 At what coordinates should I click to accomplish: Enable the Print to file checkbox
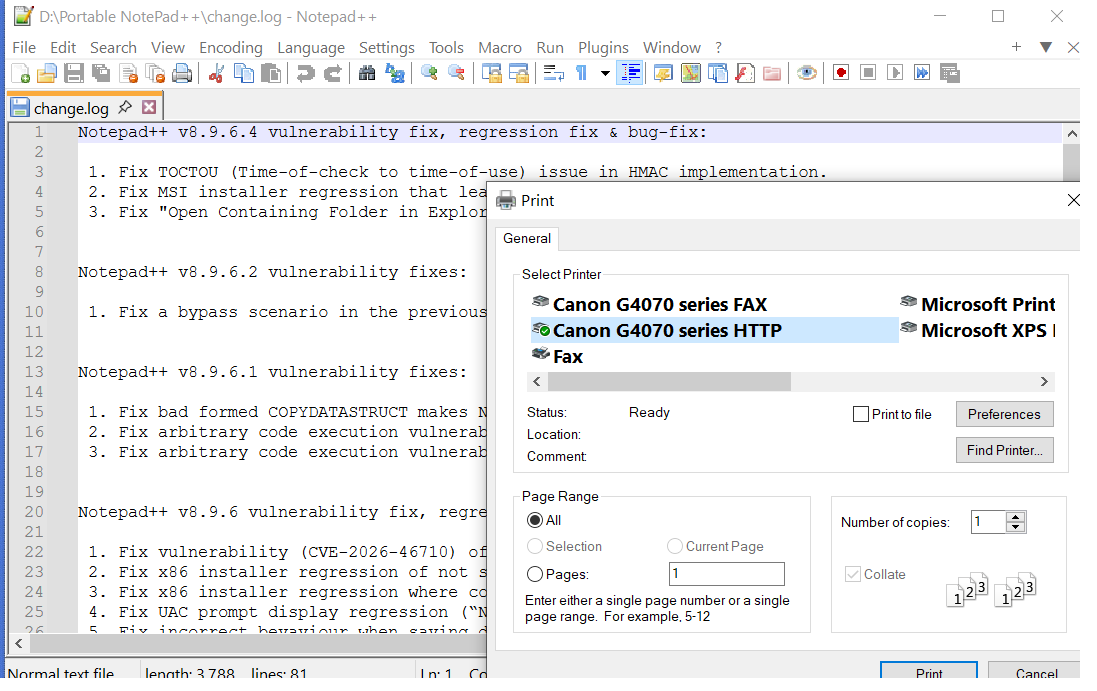click(x=861, y=414)
